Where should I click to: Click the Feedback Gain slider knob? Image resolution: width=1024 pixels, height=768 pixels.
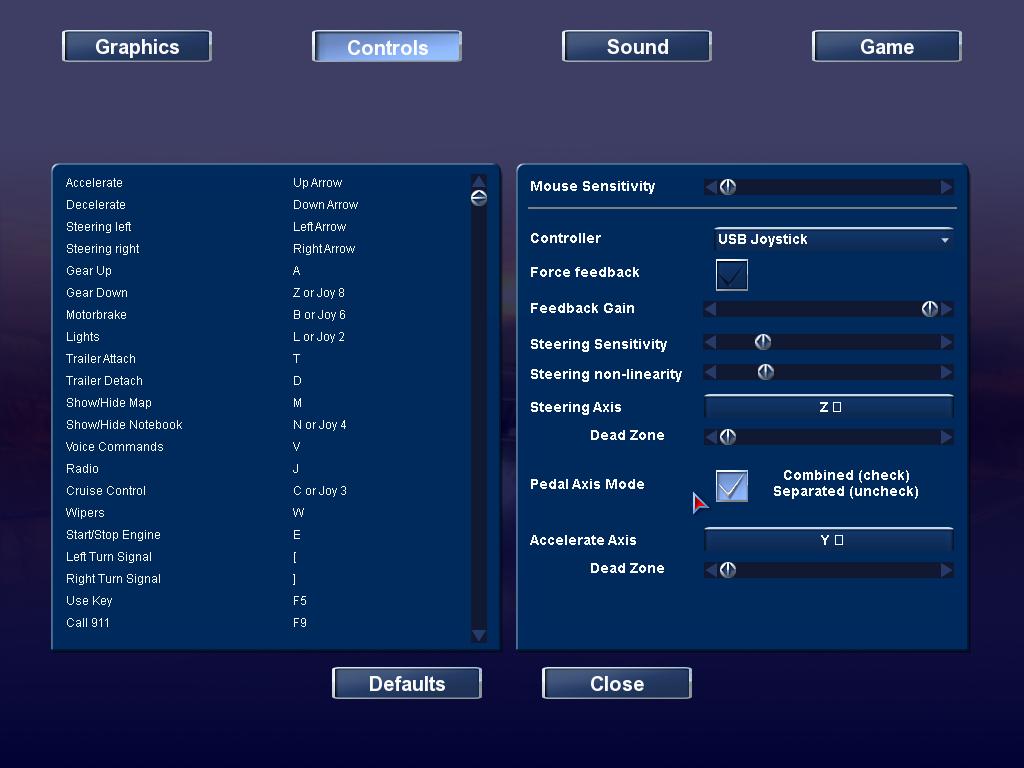[929, 309]
